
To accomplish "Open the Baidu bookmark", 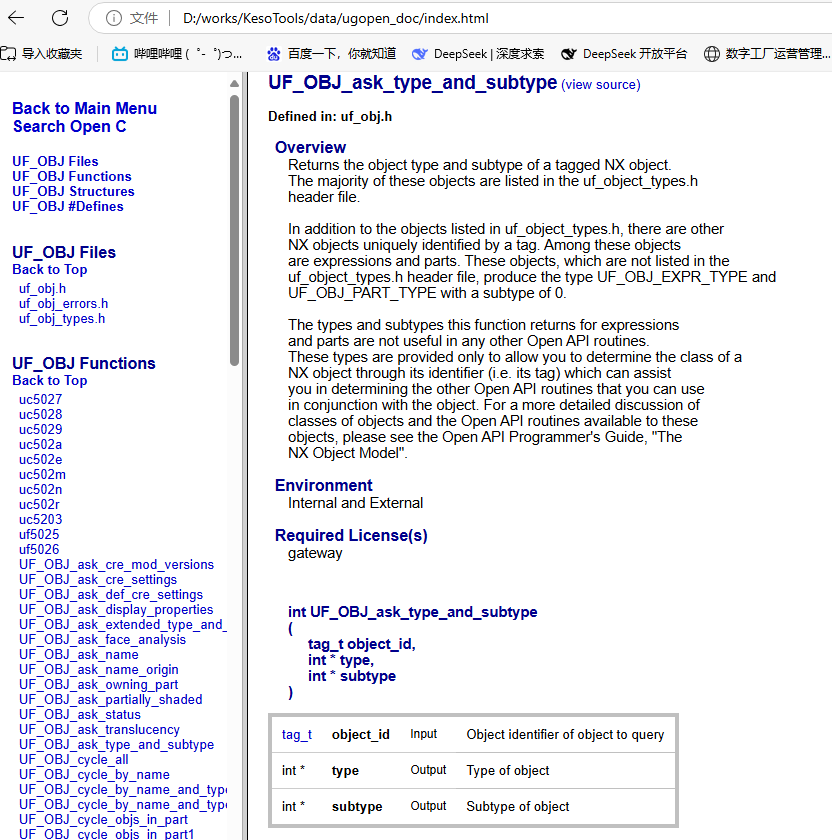I will [x=331, y=54].
